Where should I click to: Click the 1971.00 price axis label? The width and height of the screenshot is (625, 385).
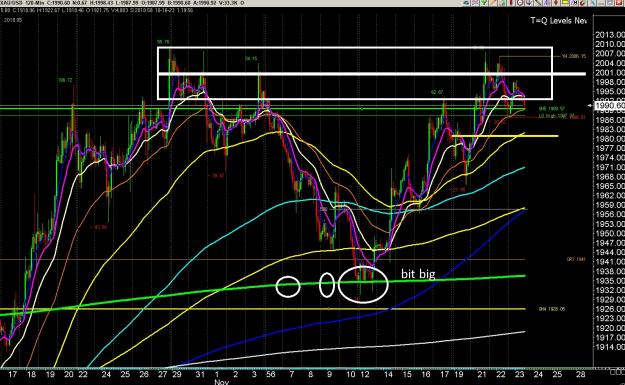[x=610, y=167]
